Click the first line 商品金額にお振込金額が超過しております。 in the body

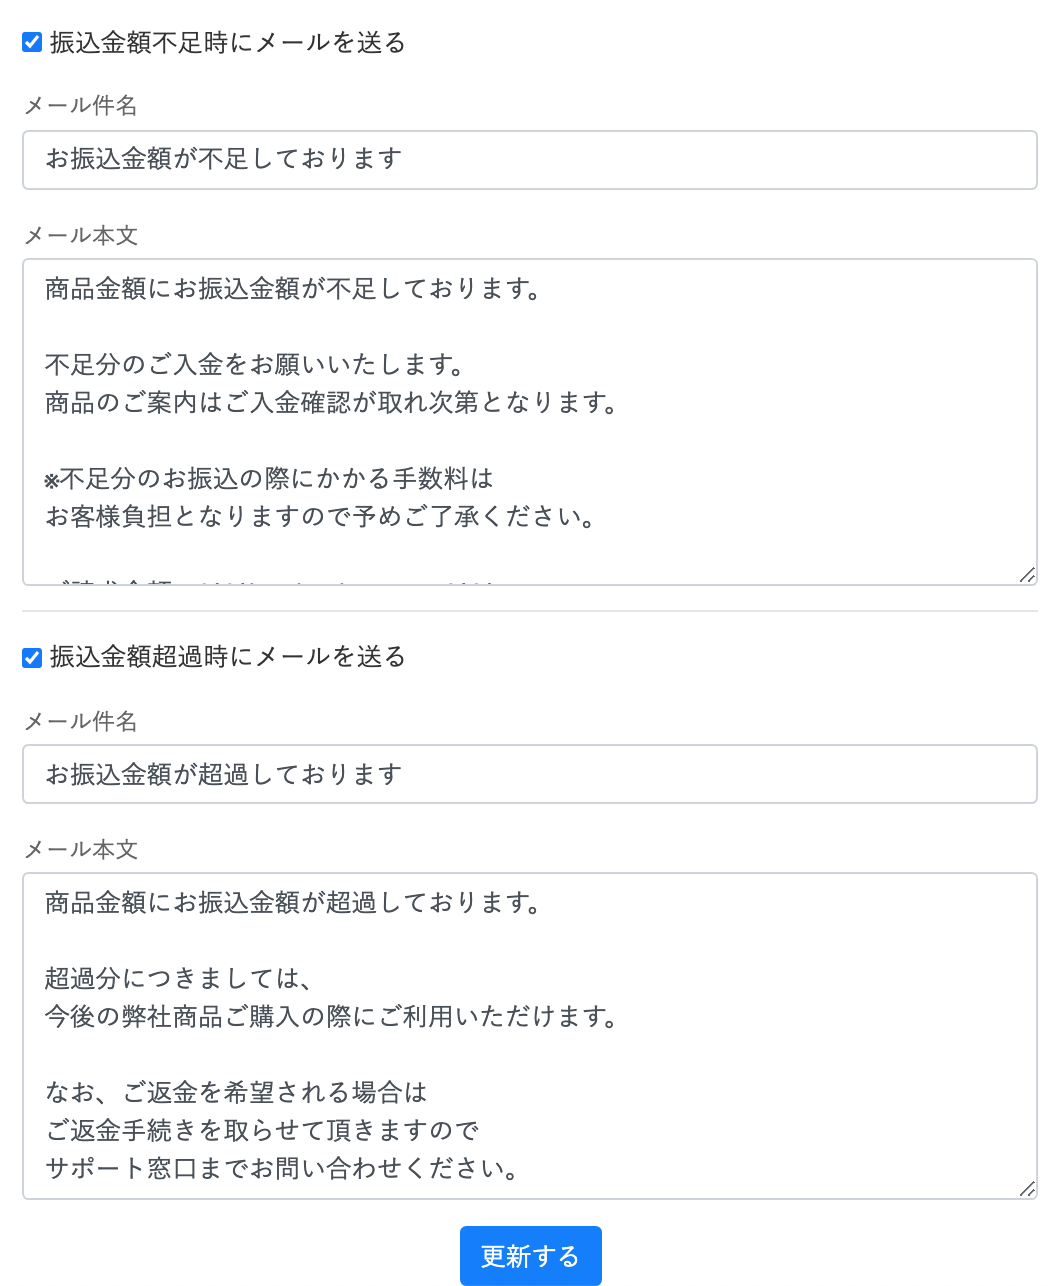[293, 903]
